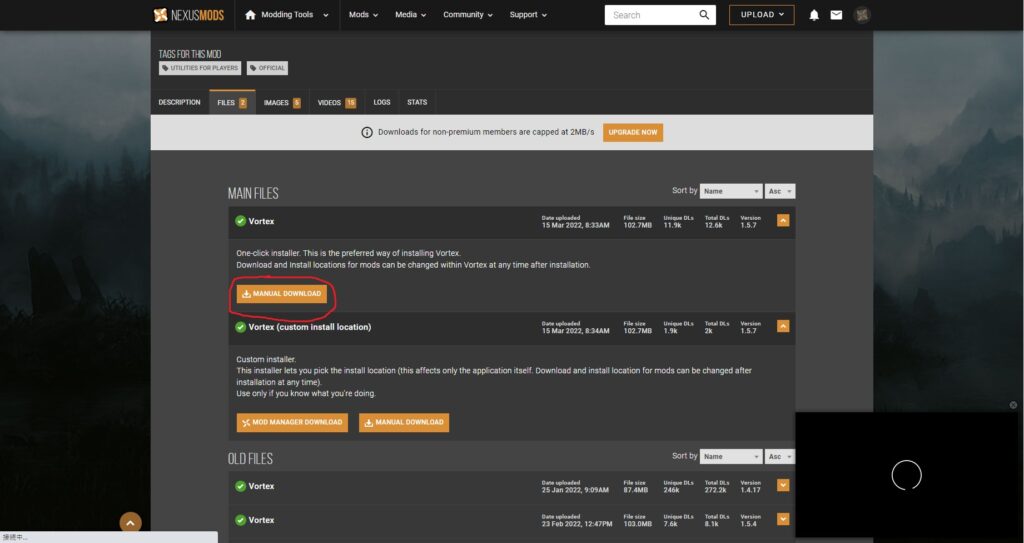Switch to the Videos tab

(x=336, y=103)
